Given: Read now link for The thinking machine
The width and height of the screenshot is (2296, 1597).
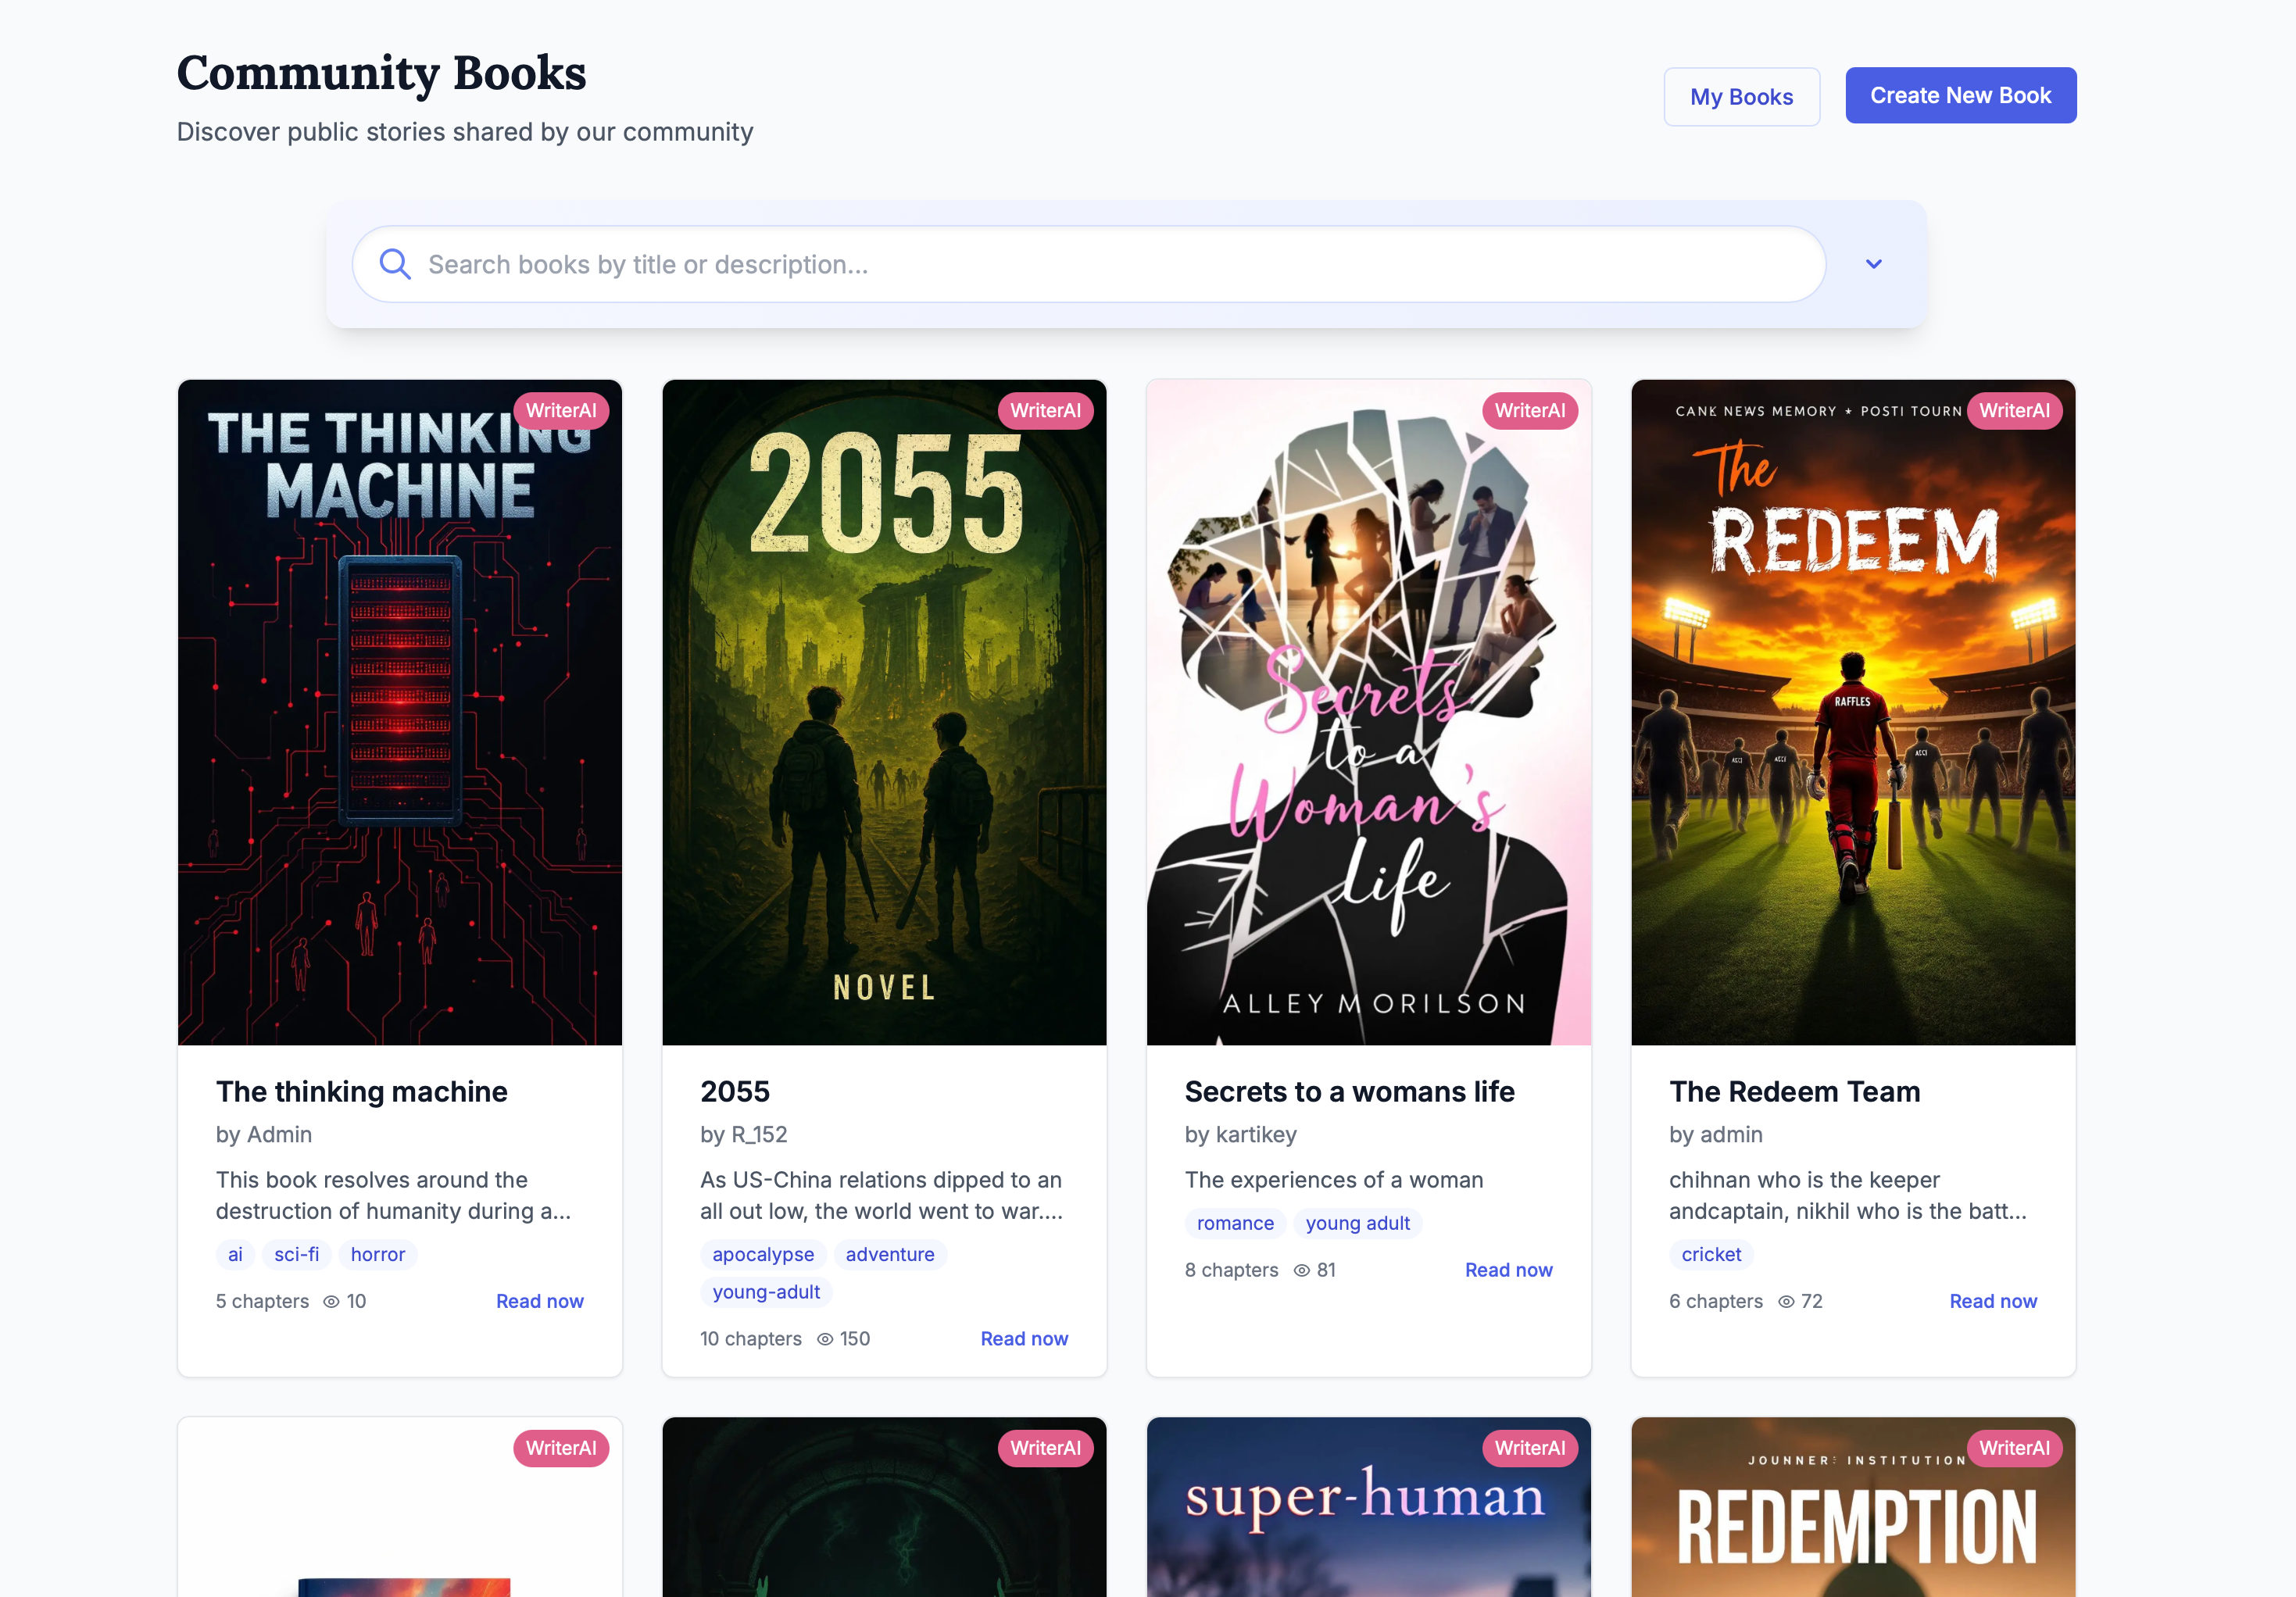Looking at the screenshot, I should tap(540, 1301).
